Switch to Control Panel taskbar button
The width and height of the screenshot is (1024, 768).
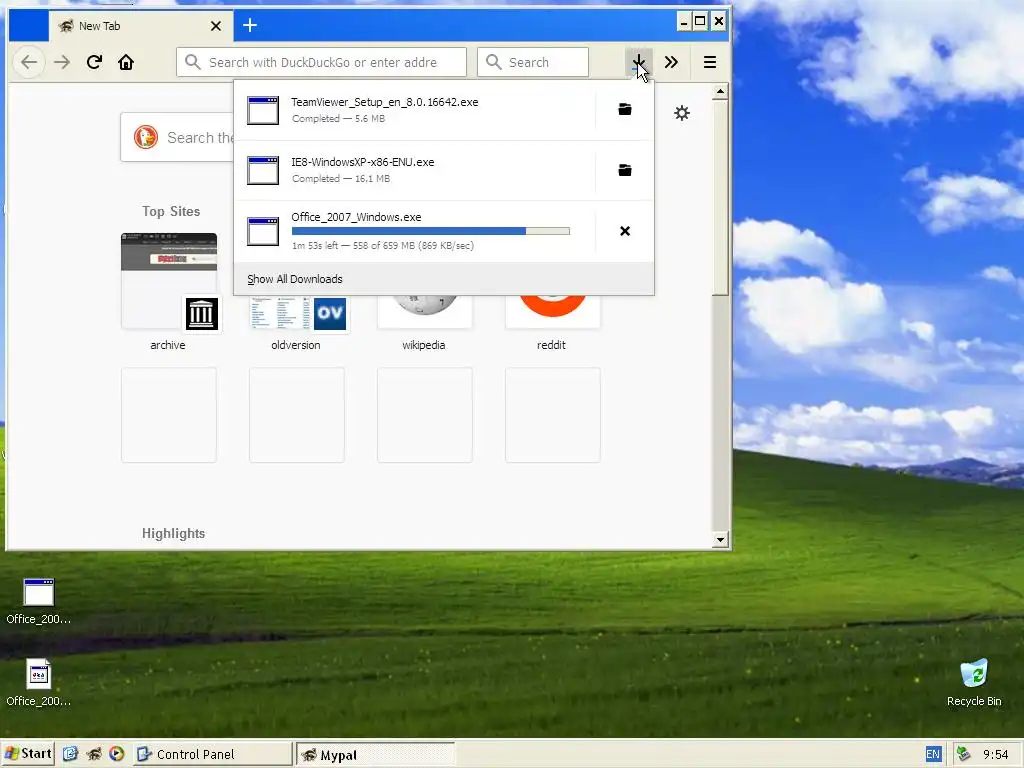point(212,754)
